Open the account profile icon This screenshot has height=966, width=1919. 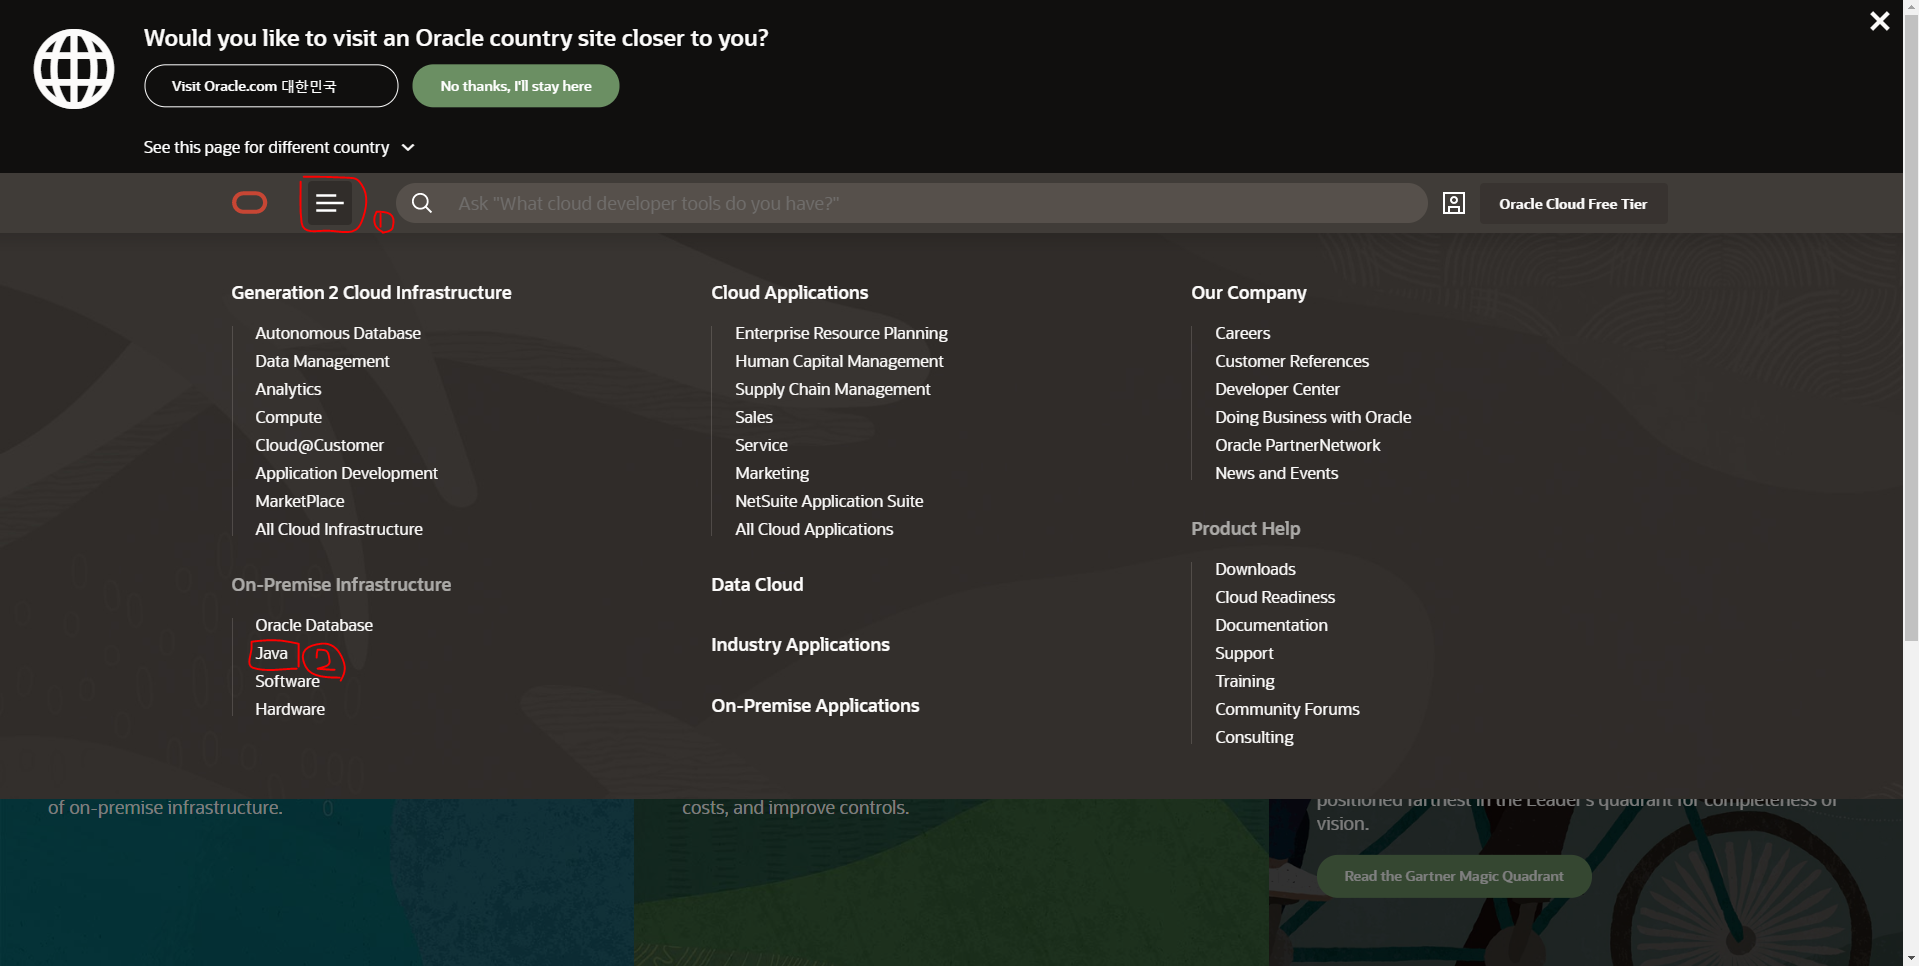(1454, 203)
